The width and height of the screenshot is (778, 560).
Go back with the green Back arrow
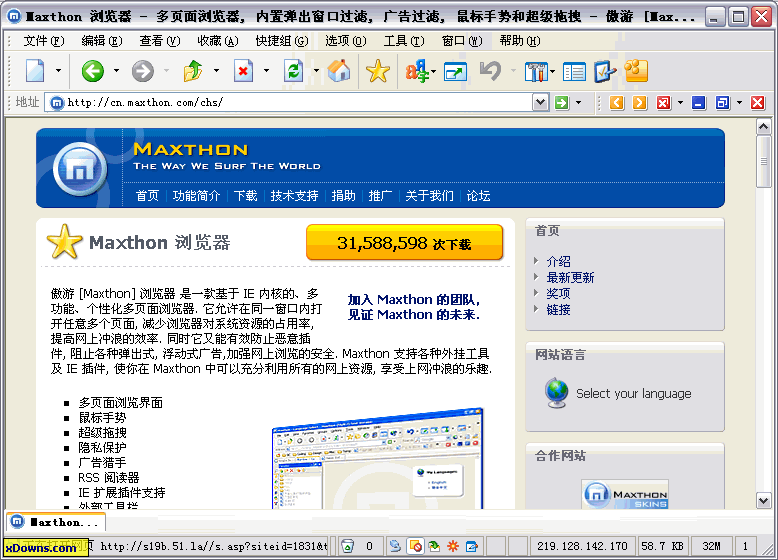93,71
